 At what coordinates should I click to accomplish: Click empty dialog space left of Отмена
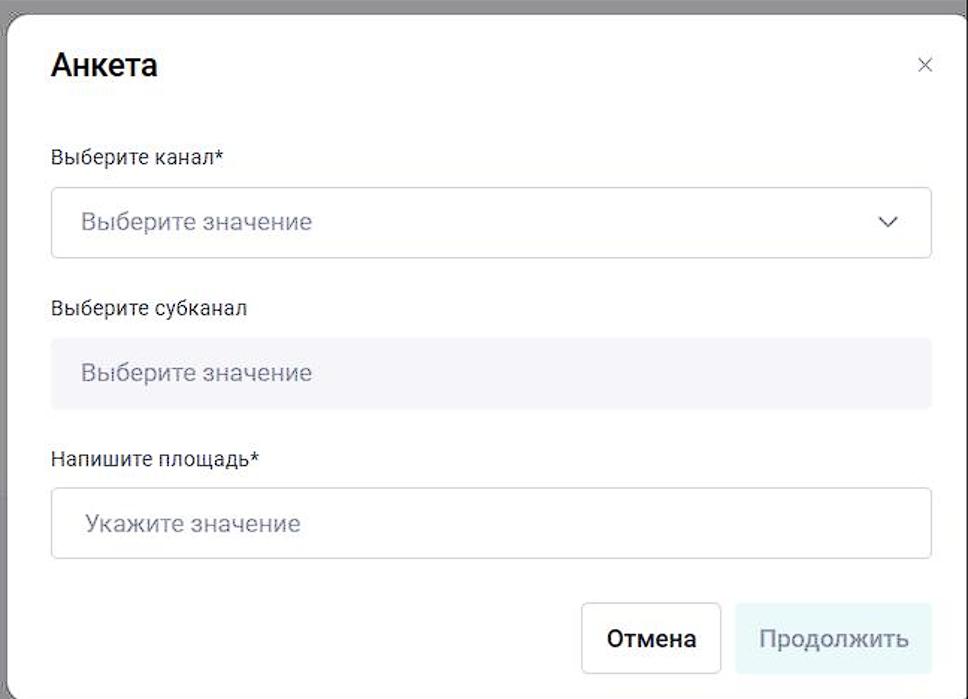300,638
